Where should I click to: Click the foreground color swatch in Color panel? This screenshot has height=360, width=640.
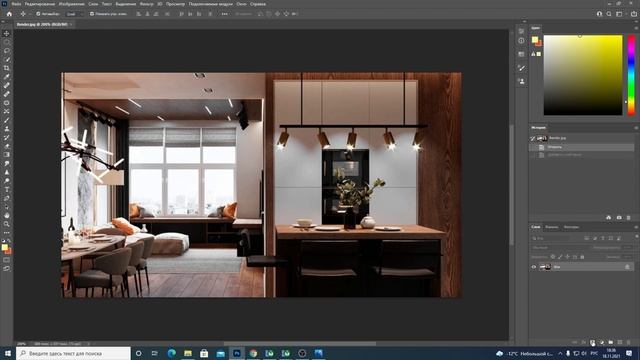click(x=534, y=39)
